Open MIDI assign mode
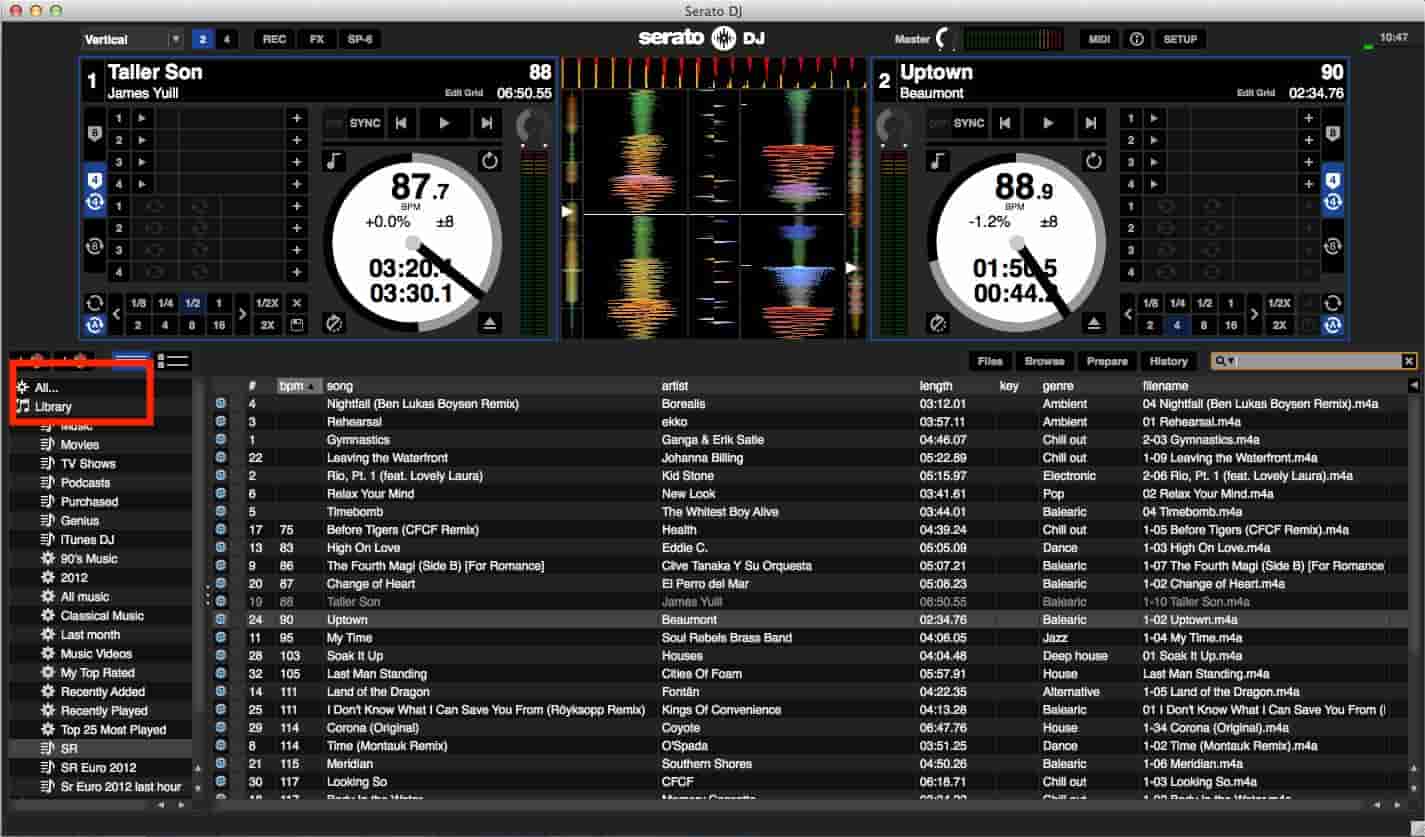This screenshot has height=837, width=1425. pyautogui.click(x=1099, y=39)
